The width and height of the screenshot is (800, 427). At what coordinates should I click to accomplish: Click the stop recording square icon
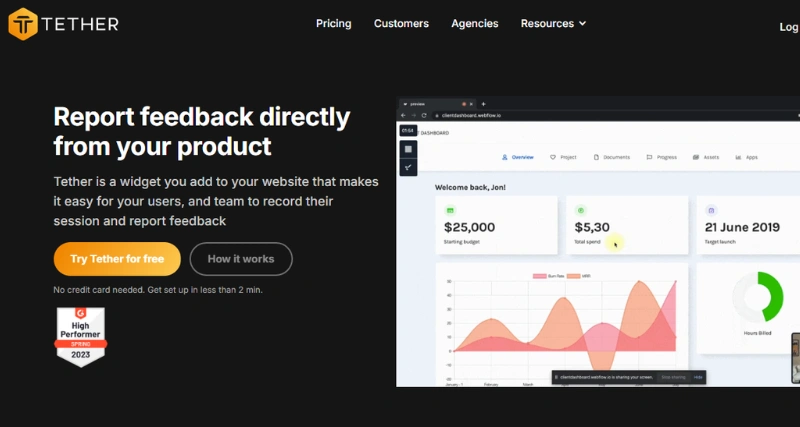click(x=408, y=149)
